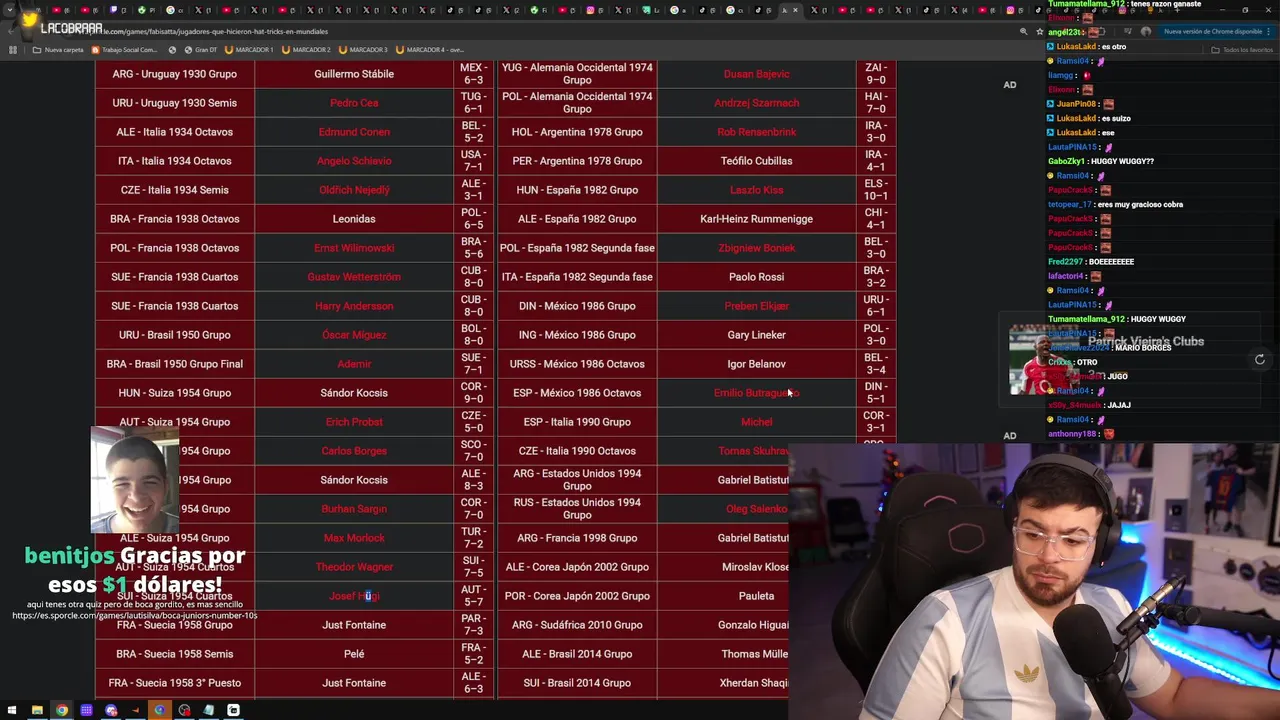Image resolution: width=1280 pixels, height=720 pixels.
Task: Select ARG - Sudáfrica 2010 Grupo cell
Action: pyautogui.click(x=577, y=625)
